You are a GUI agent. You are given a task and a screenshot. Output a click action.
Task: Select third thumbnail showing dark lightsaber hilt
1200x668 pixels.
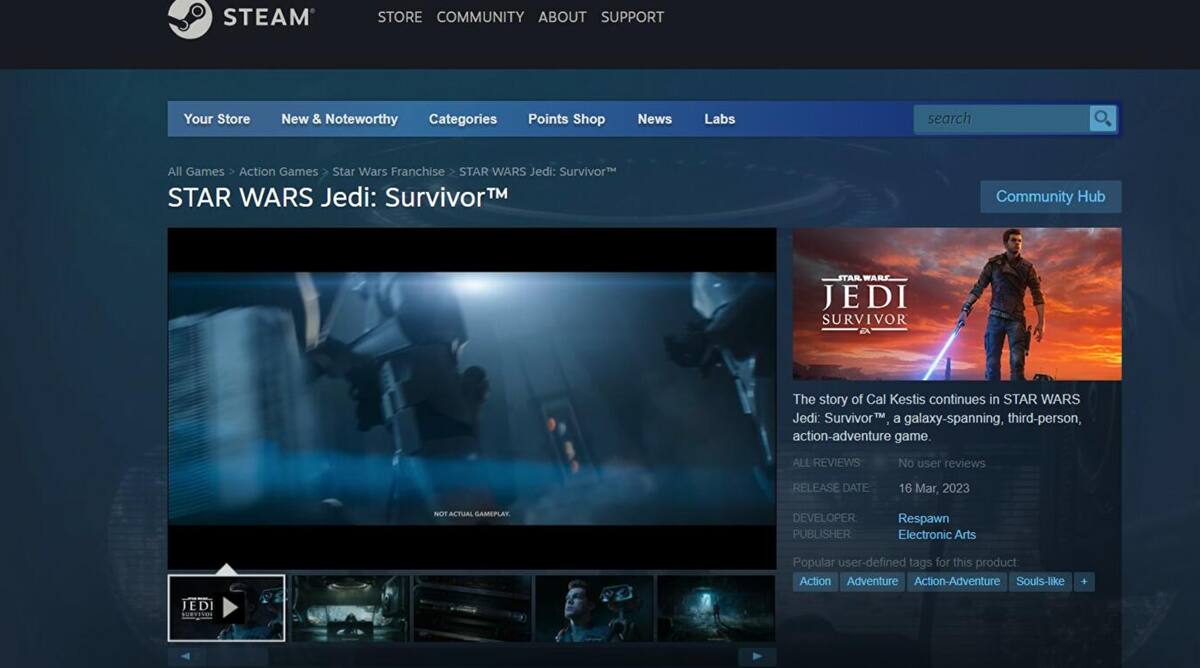click(x=472, y=608)
